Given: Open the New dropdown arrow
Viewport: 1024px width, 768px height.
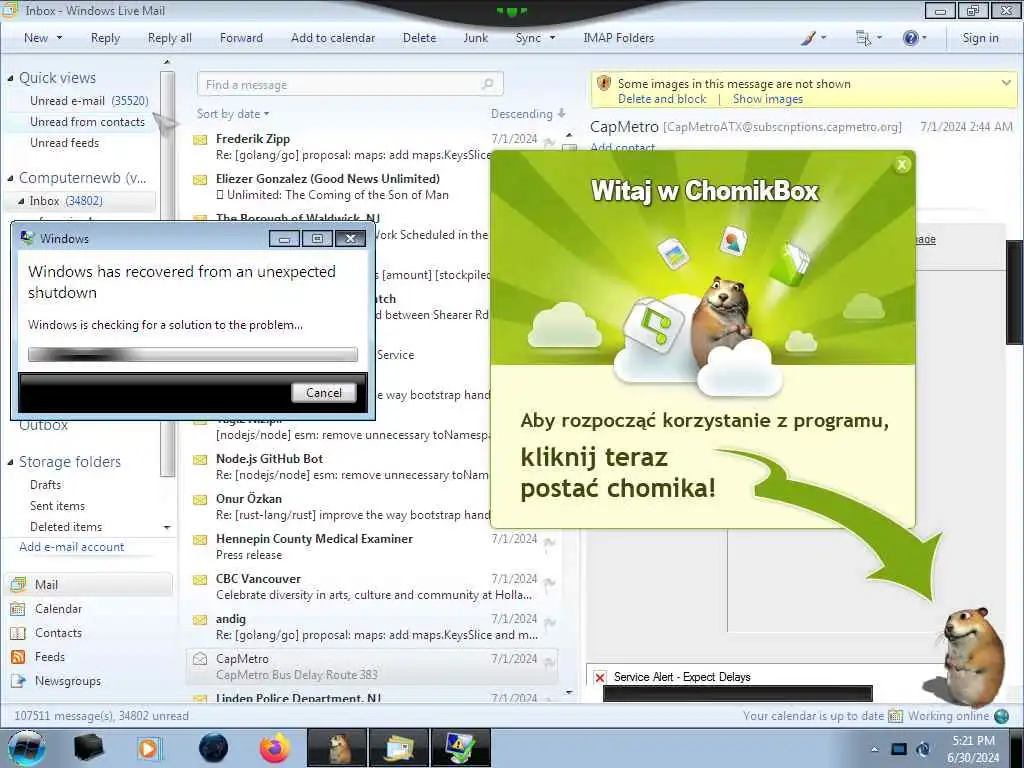Looking at the screenshot, I should pyautogui.click(x=59, y=38).
